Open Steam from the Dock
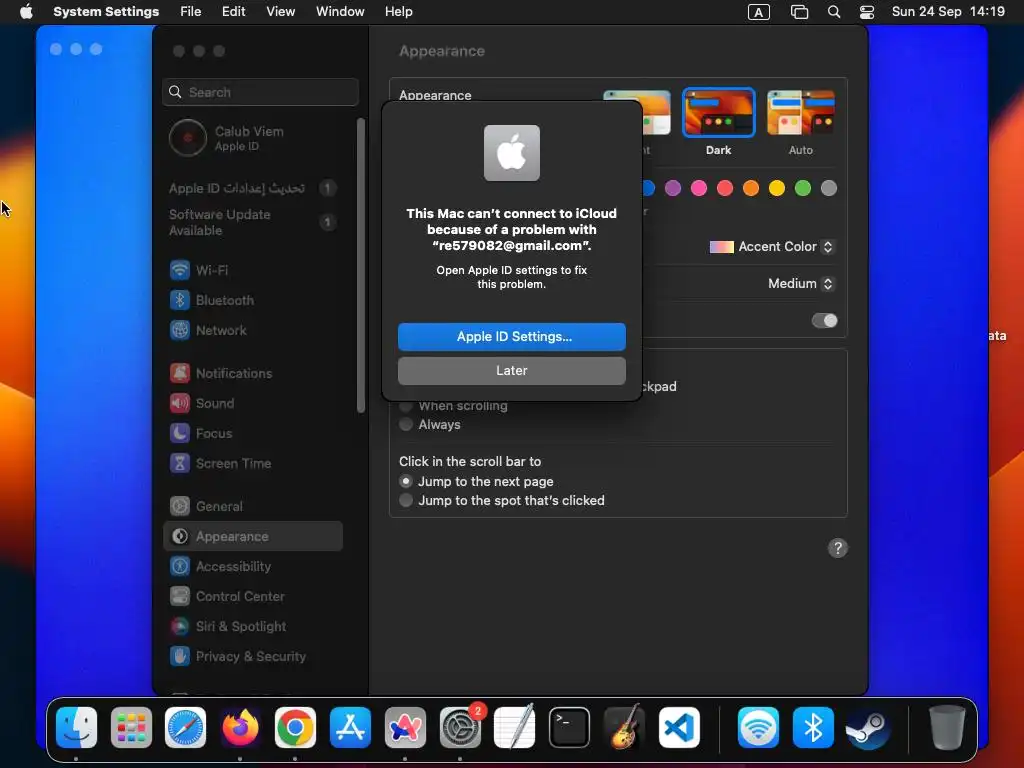The image size is (1024, 768). pyautogui.click(x=868, y=728)
